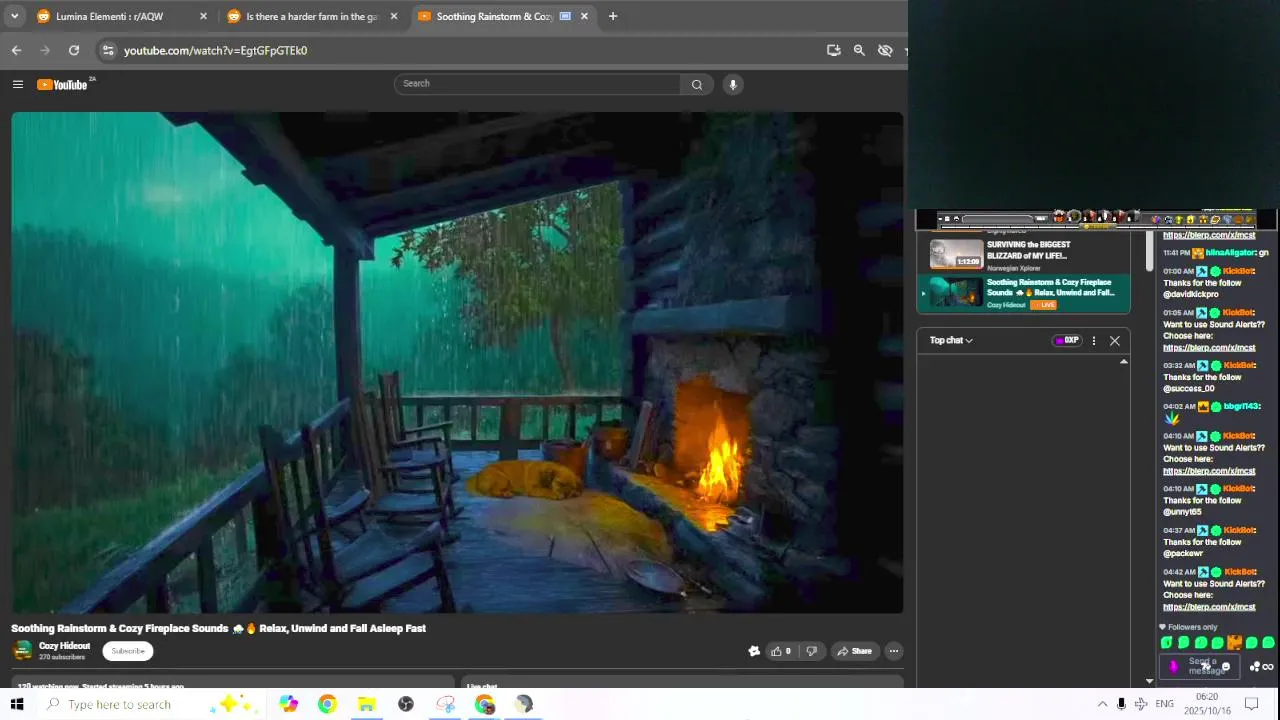The width and height of the screenshot is (1280, 720).
Task: Open Chrome from the taskbar
Action: (x=327, y=704)
